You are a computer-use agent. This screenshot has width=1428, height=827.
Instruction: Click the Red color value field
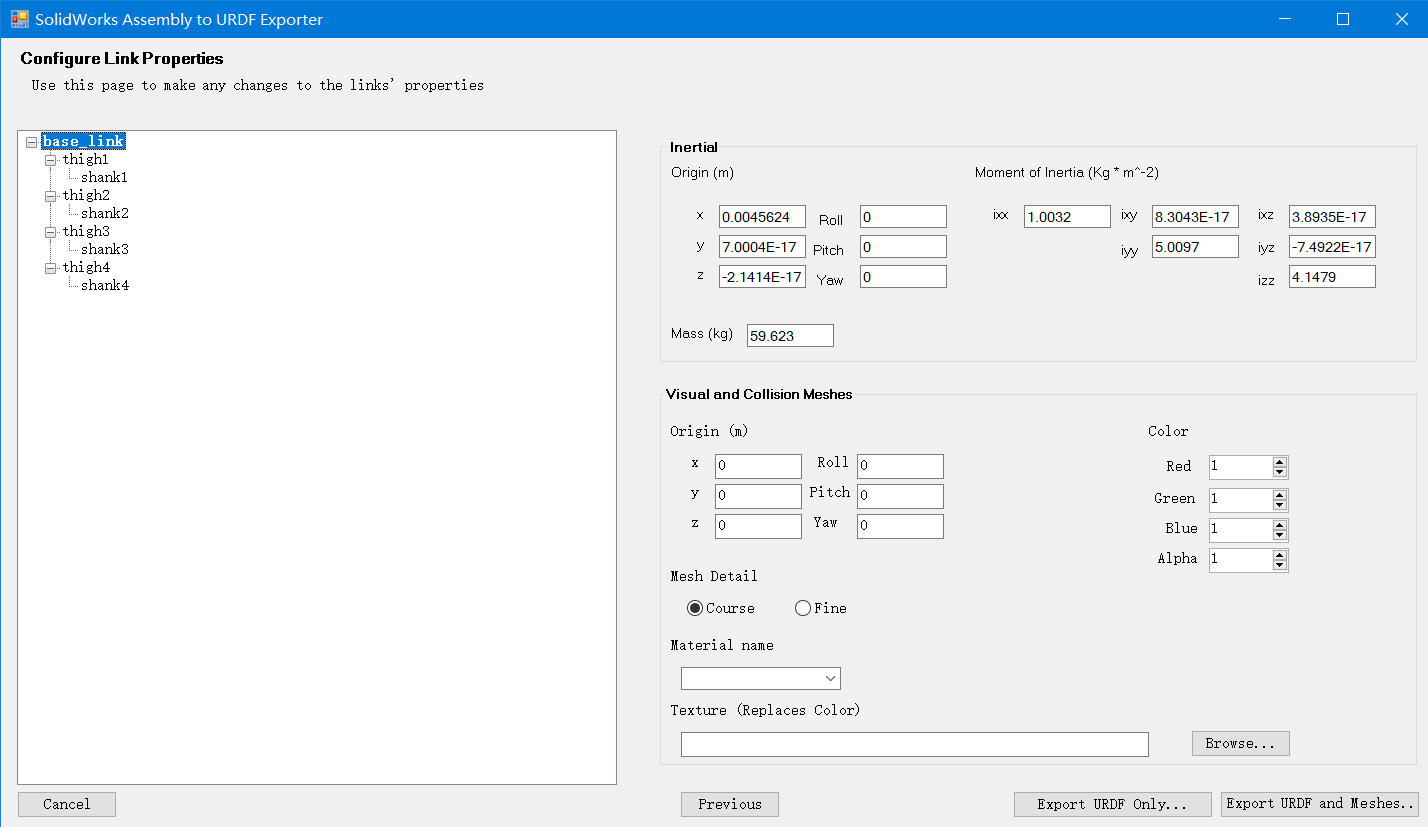click(1240, 467)
